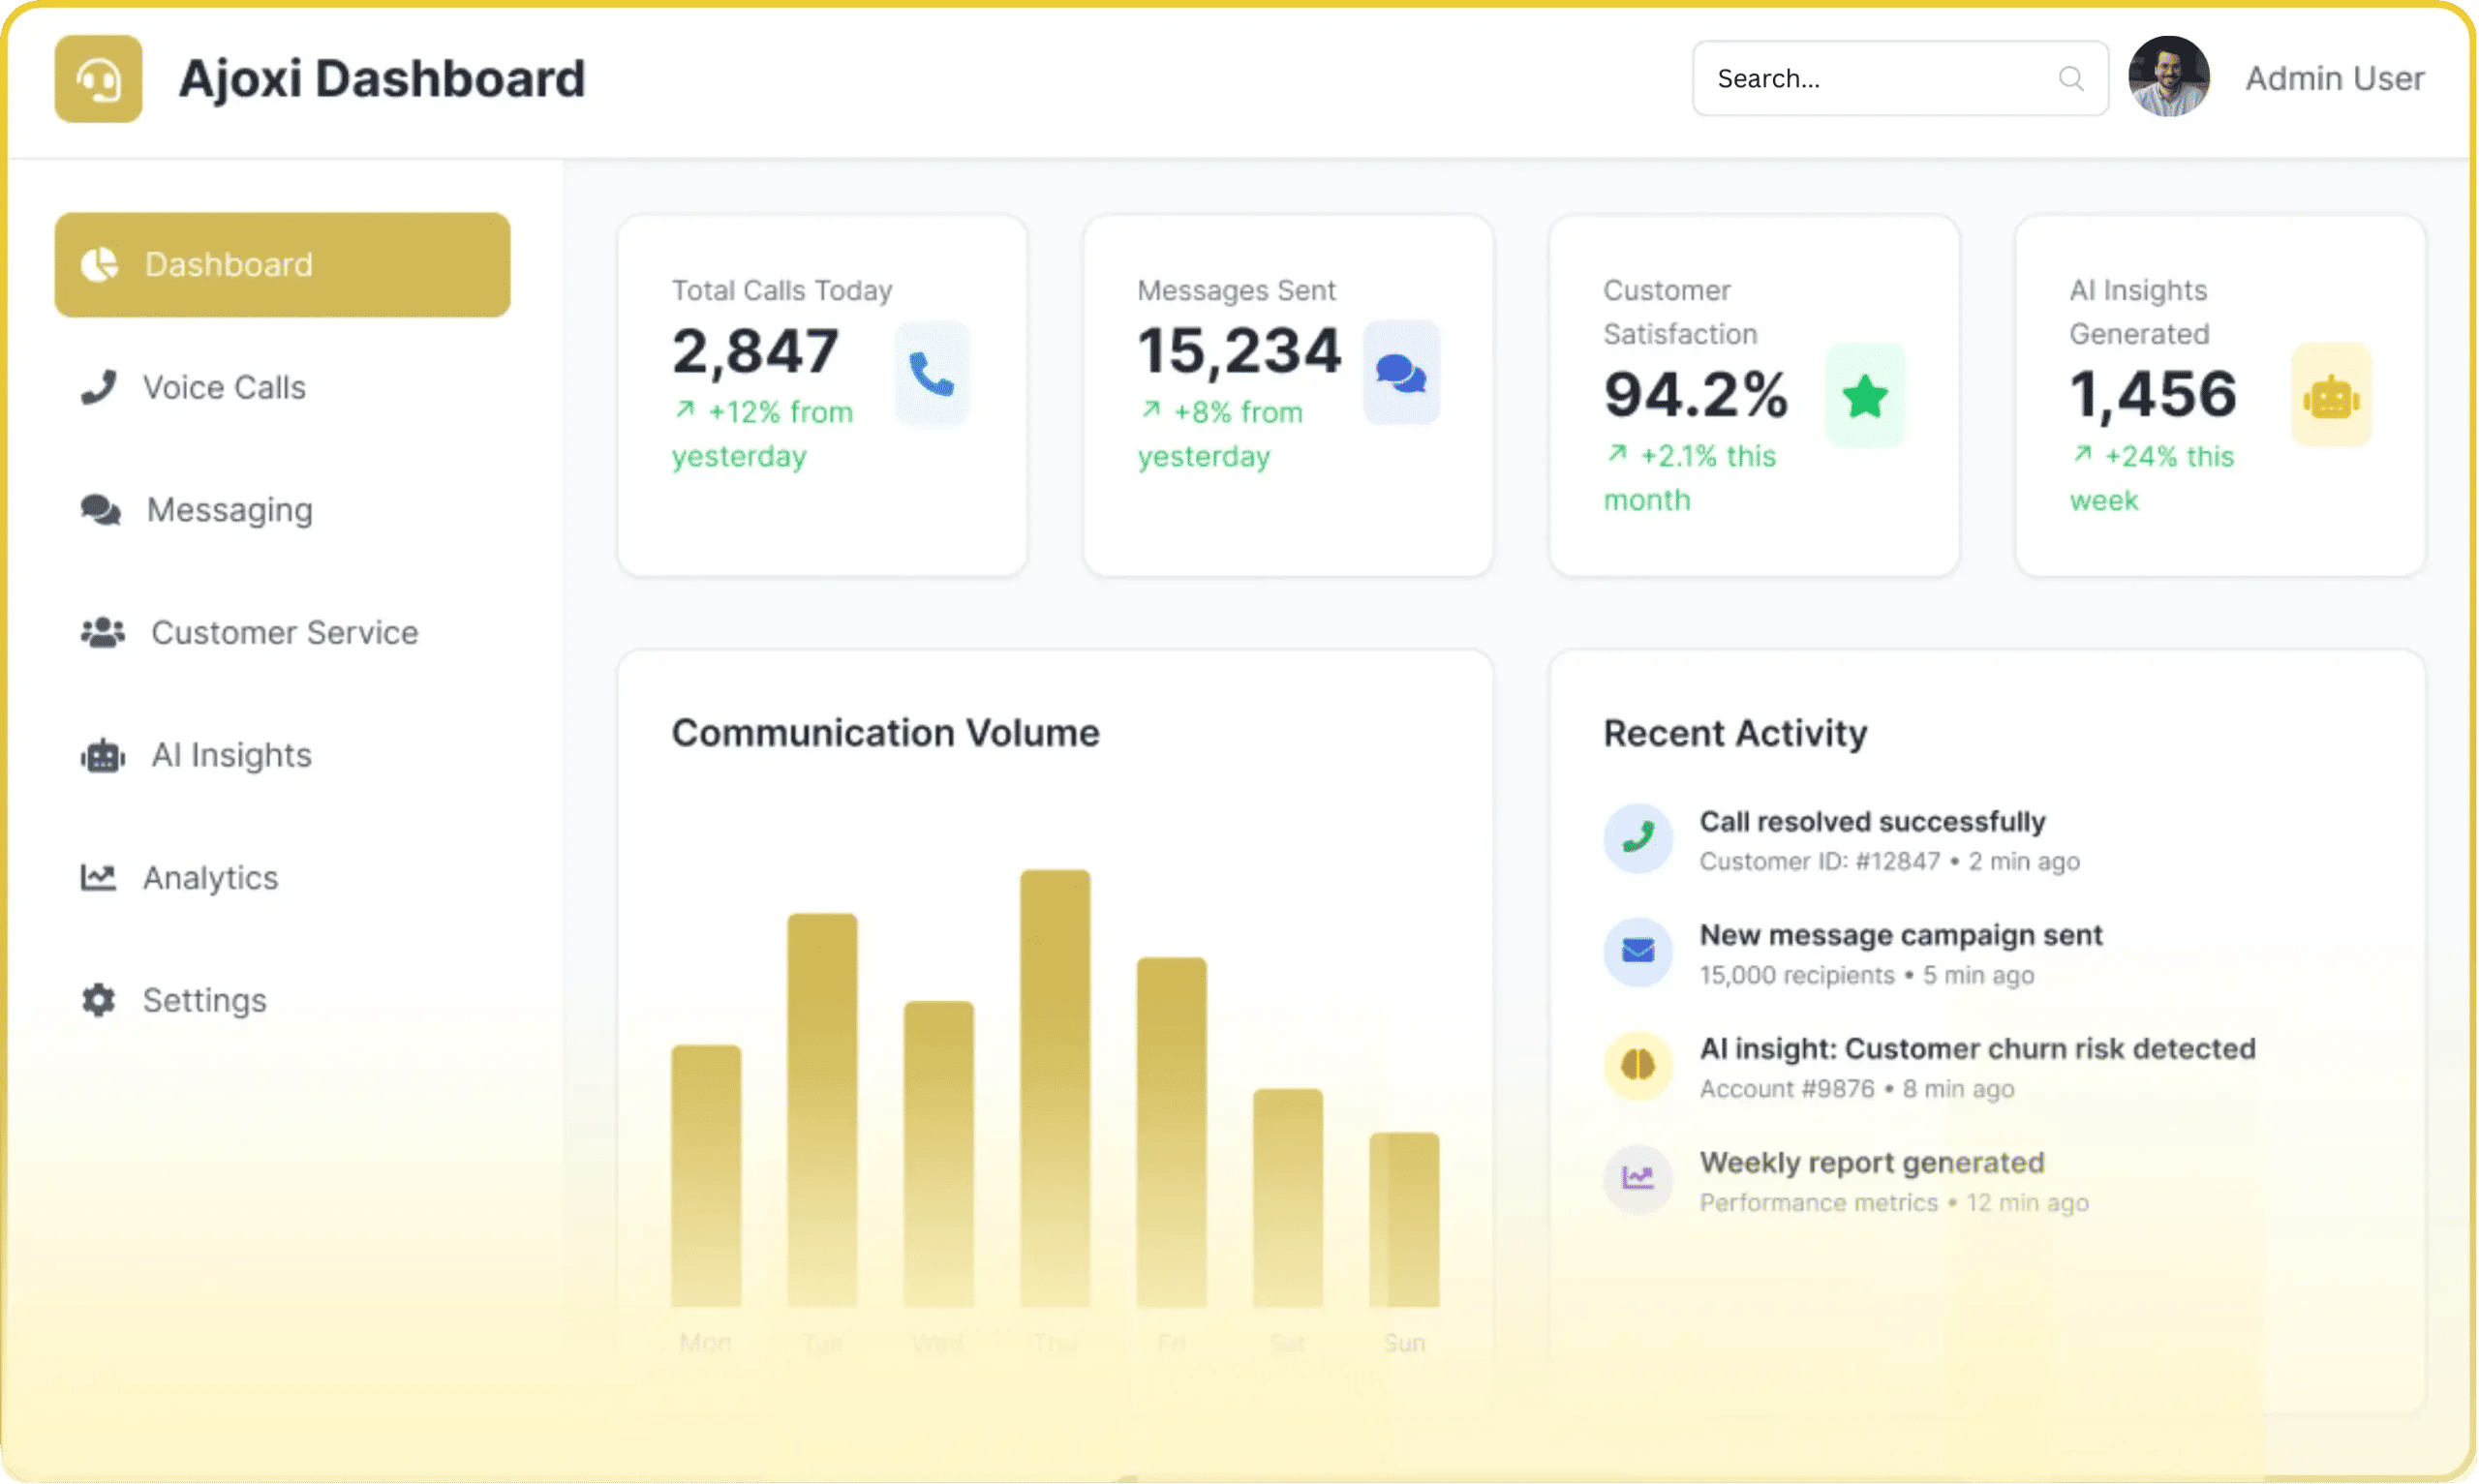Open the Messaging section
This screenshot has width=2479, height=1484.
click(283, 510)
